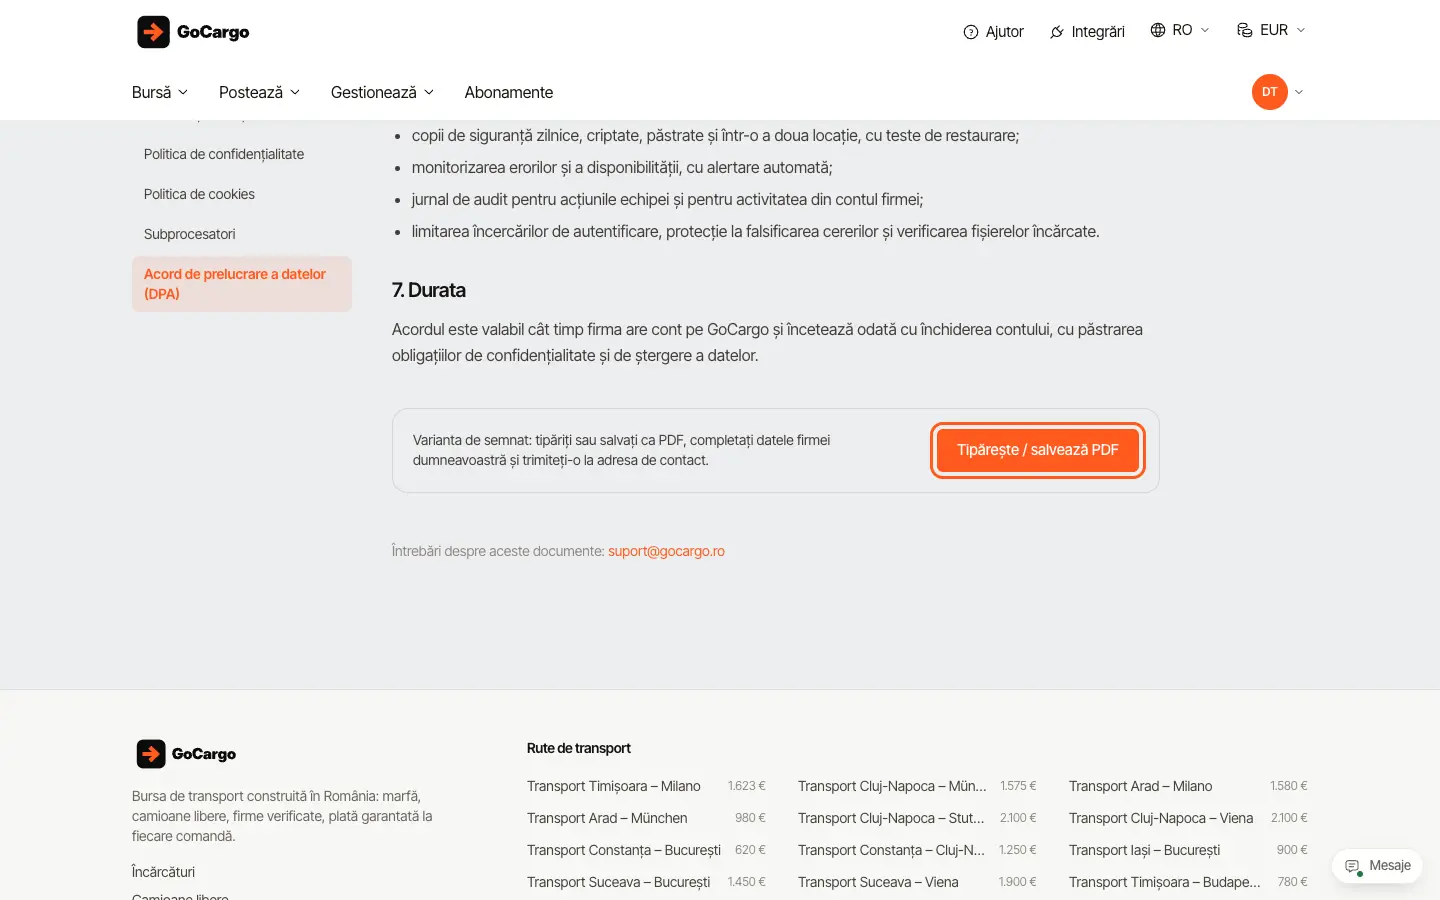
Task: Open the Integrări link
Action: coord(1087,32)
